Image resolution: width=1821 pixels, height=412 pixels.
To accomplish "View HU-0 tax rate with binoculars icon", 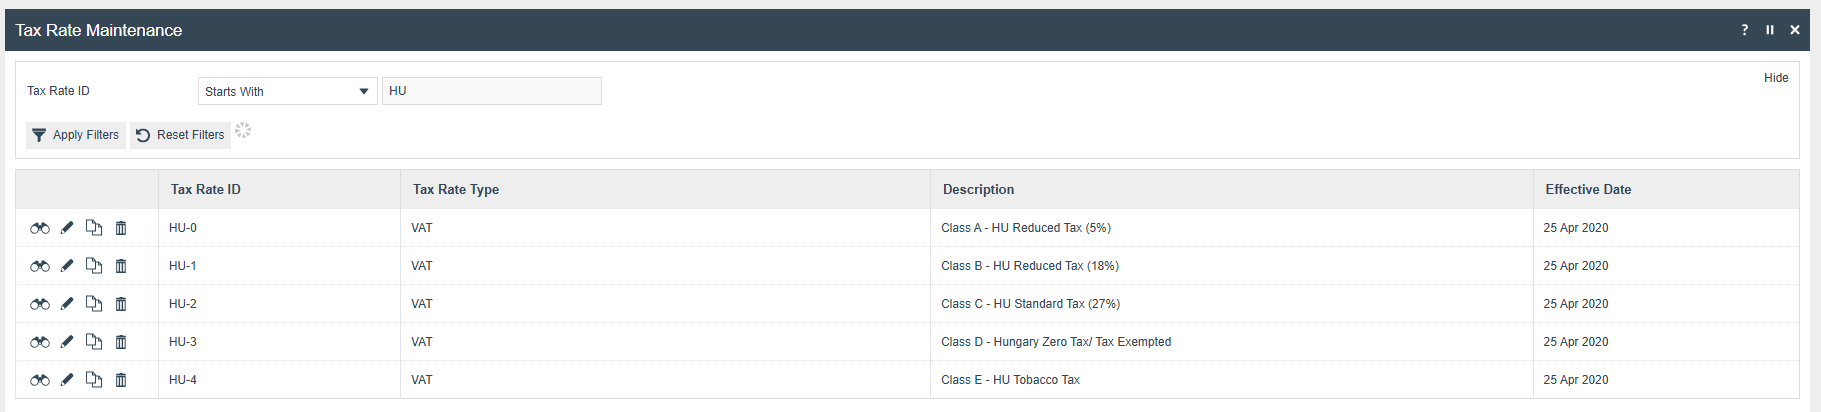I will (x=40, y=228).
